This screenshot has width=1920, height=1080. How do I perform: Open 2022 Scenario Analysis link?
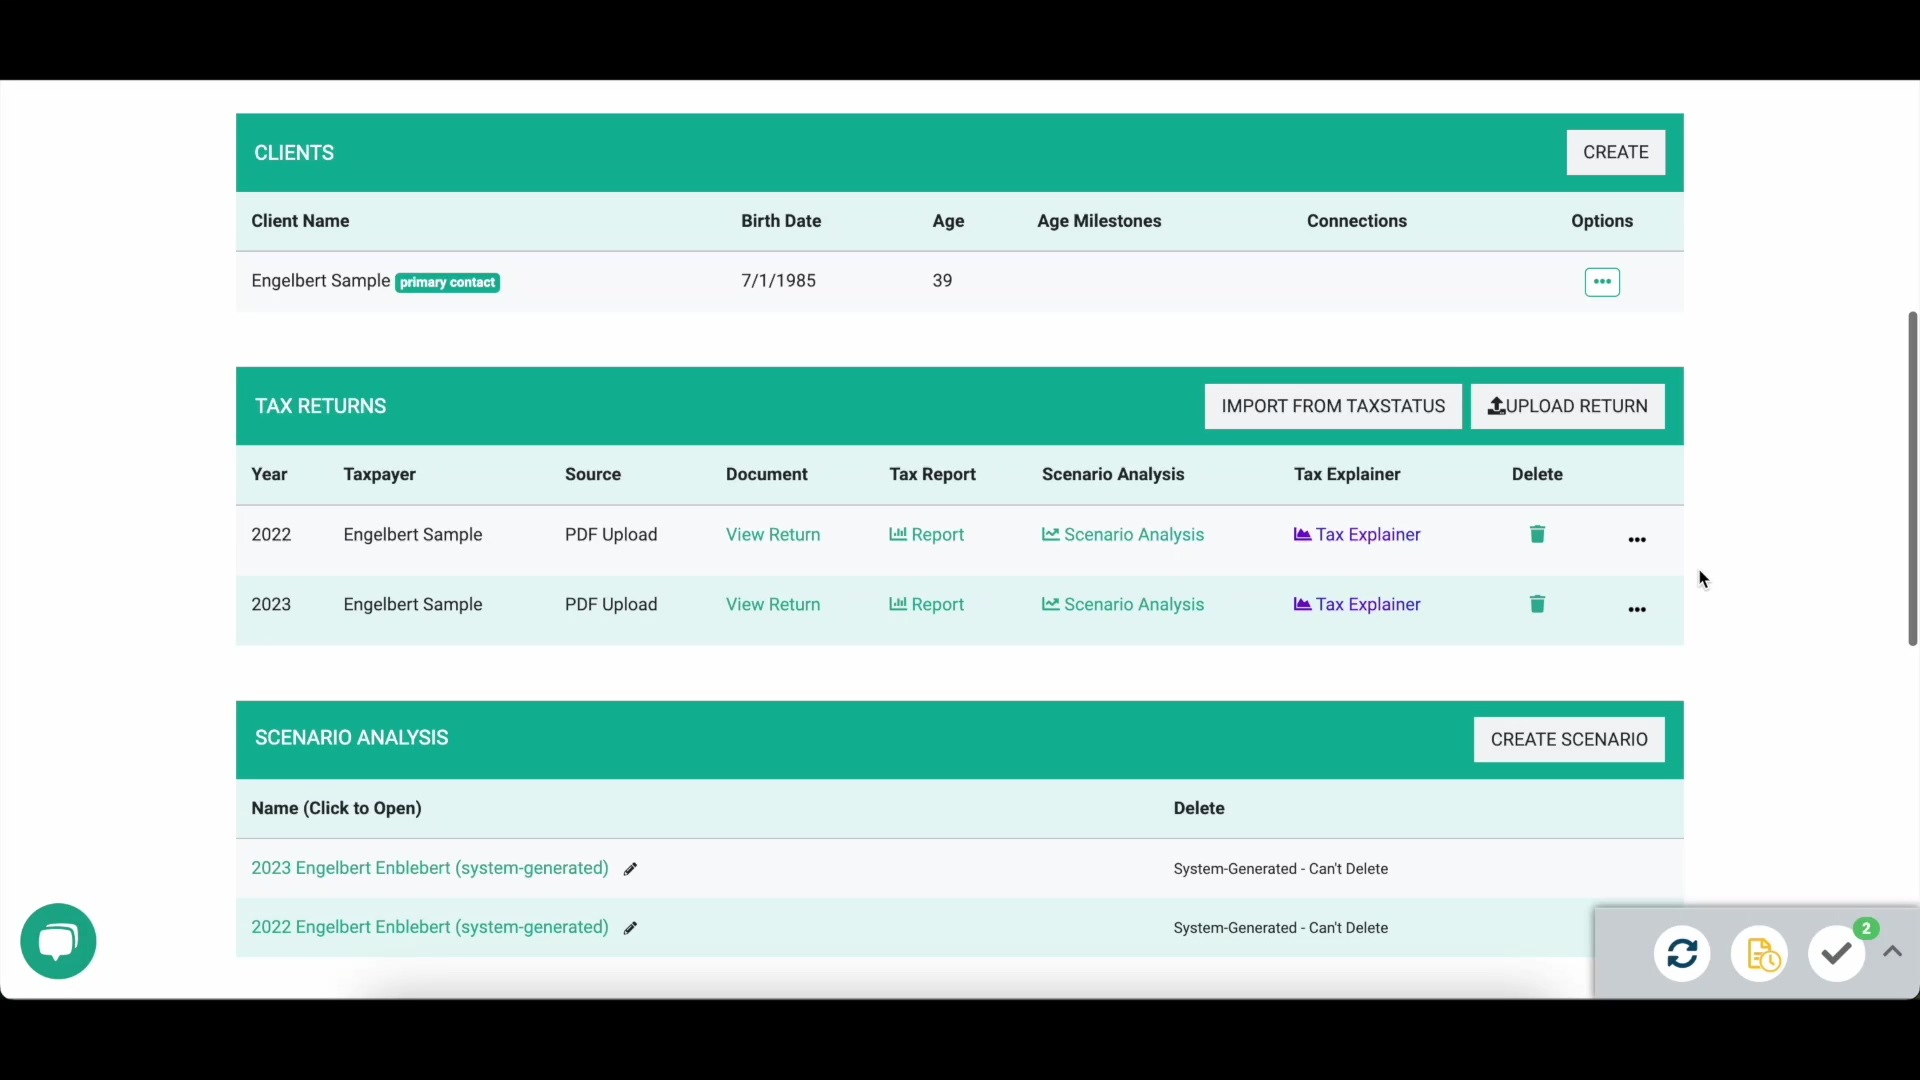1123,535
